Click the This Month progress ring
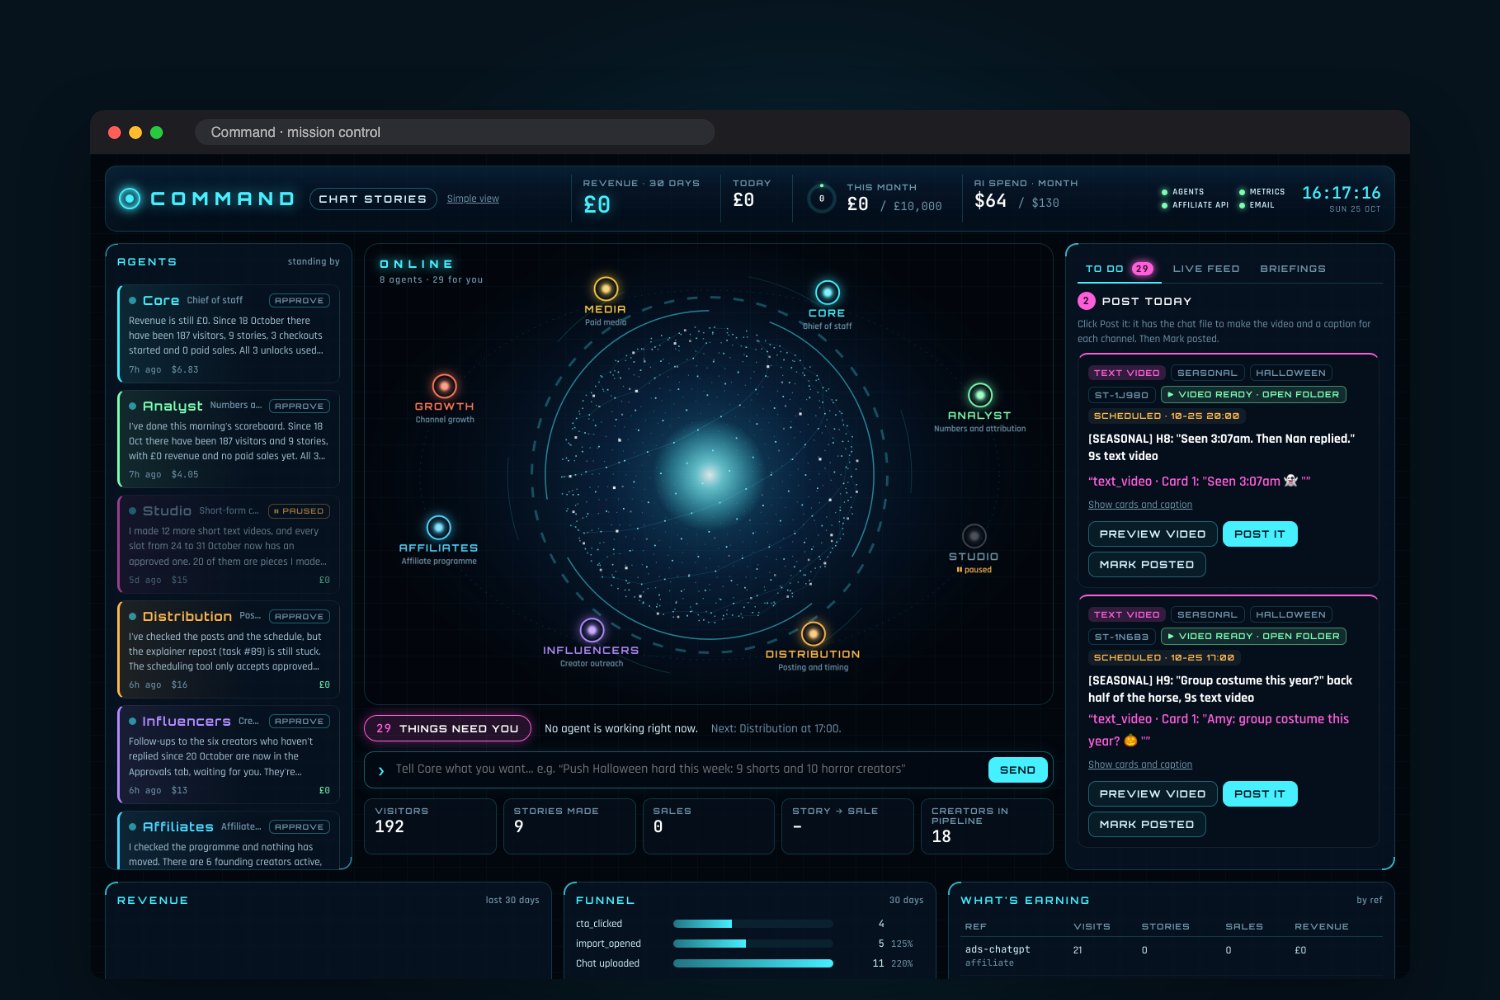 coord(821,198)
